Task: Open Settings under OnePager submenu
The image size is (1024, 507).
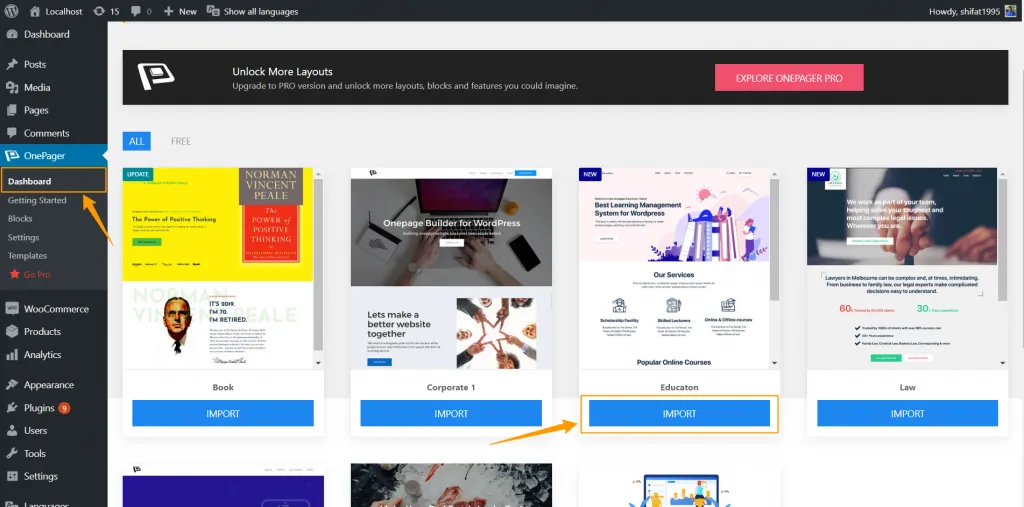Action: pos(24,237)
